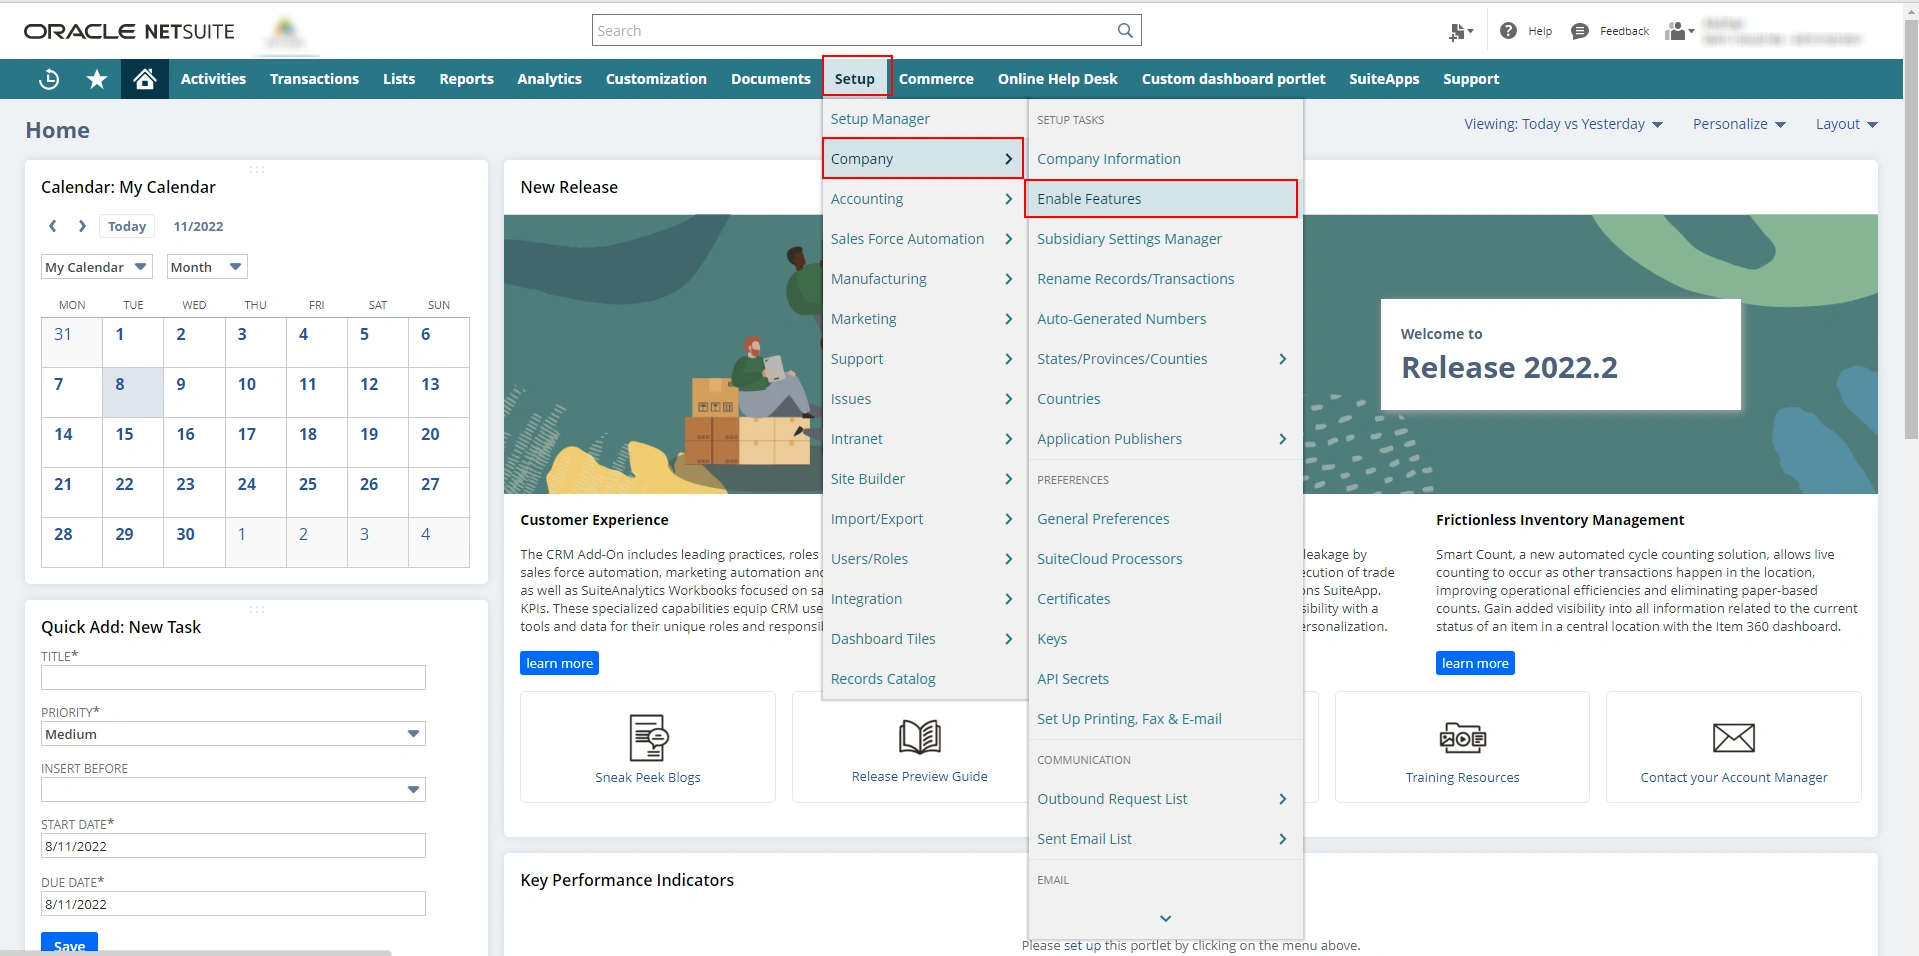The height and width of the screenshot is (956, 1919).
Task: Select Enable Features menu item
Action: 1089,199
